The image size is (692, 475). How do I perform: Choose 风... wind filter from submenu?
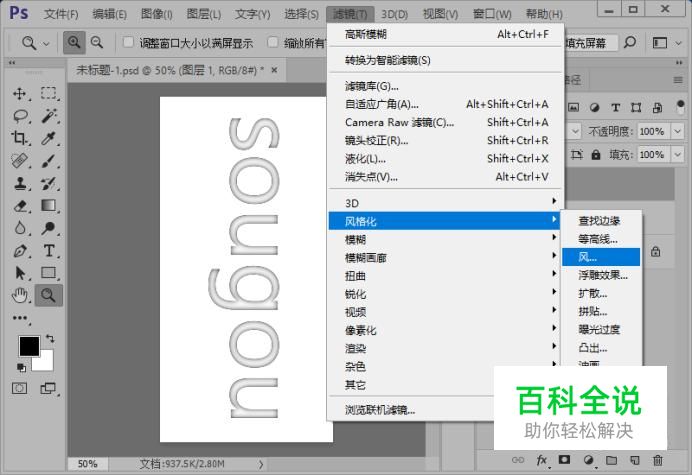(x=601, y=257)
